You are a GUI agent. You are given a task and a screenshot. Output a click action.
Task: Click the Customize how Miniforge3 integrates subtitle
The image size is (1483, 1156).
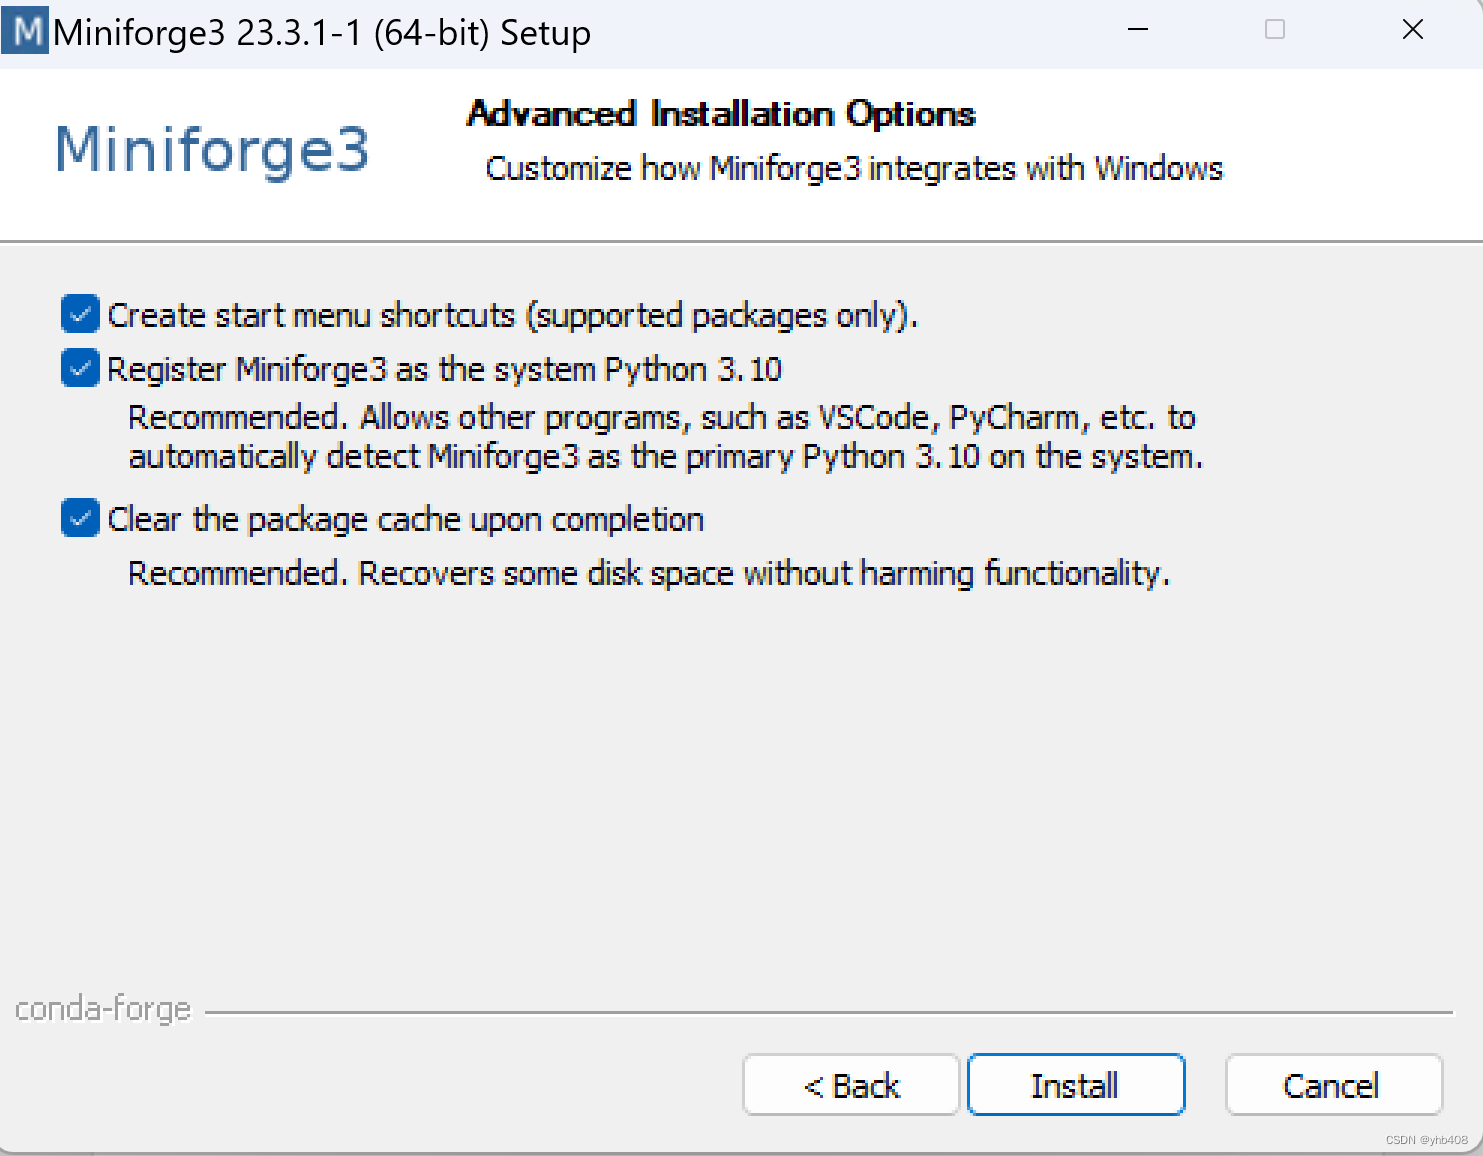tap(853, 168)
